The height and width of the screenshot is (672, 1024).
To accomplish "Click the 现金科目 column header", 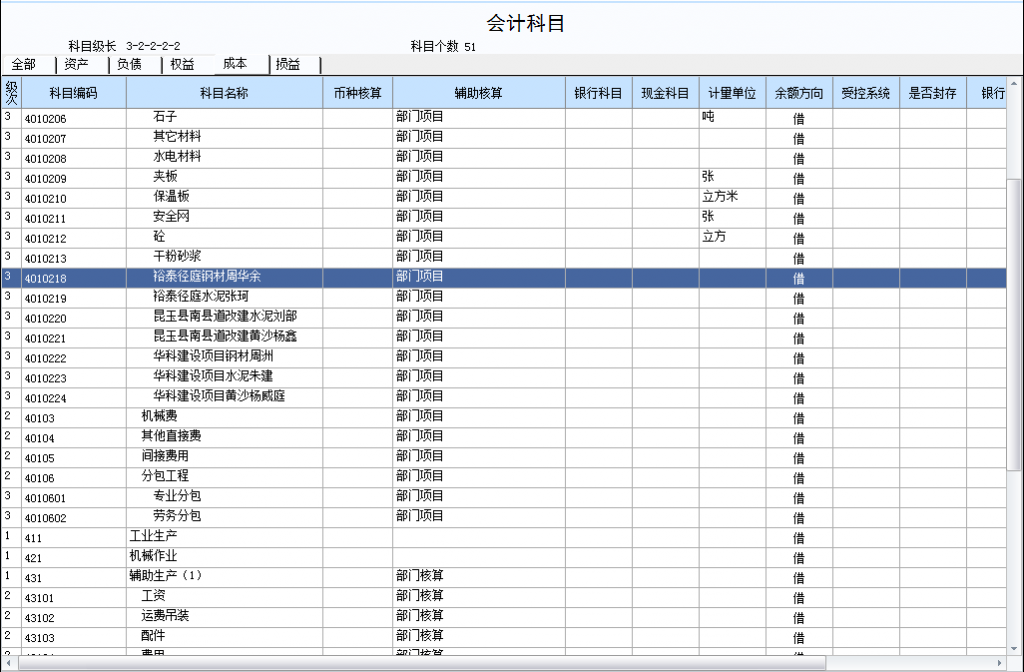I will pyautogui.click(x=665, y=93).
